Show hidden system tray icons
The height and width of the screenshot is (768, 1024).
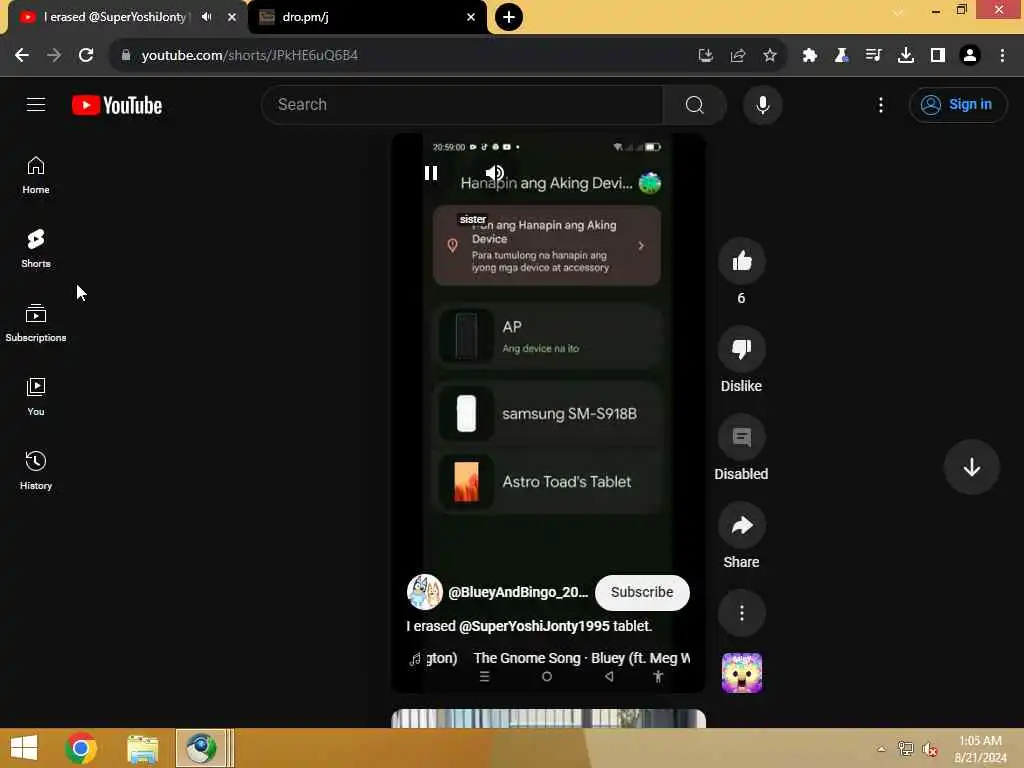pyautogui.click(x=881, y=748)
